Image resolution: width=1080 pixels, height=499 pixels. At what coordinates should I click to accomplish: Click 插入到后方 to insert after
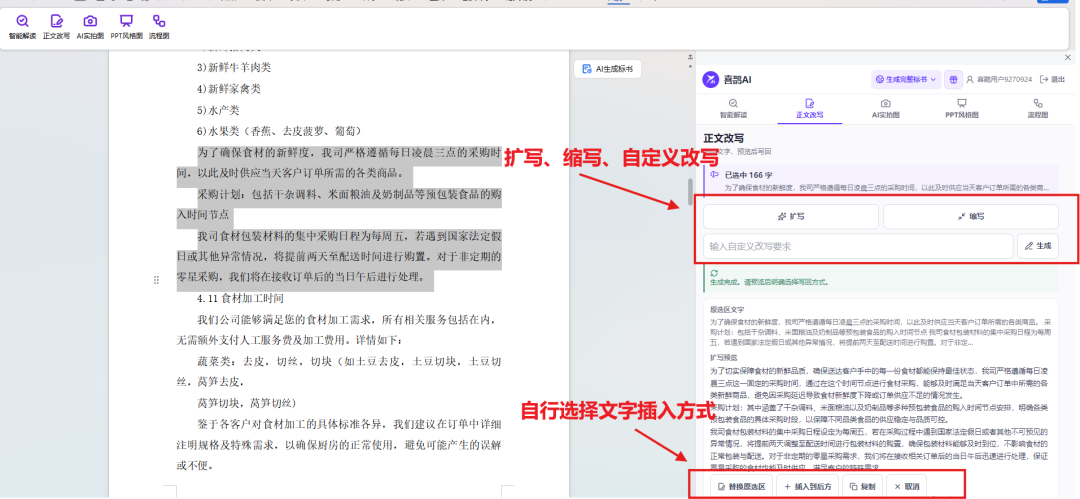(809, 487)
